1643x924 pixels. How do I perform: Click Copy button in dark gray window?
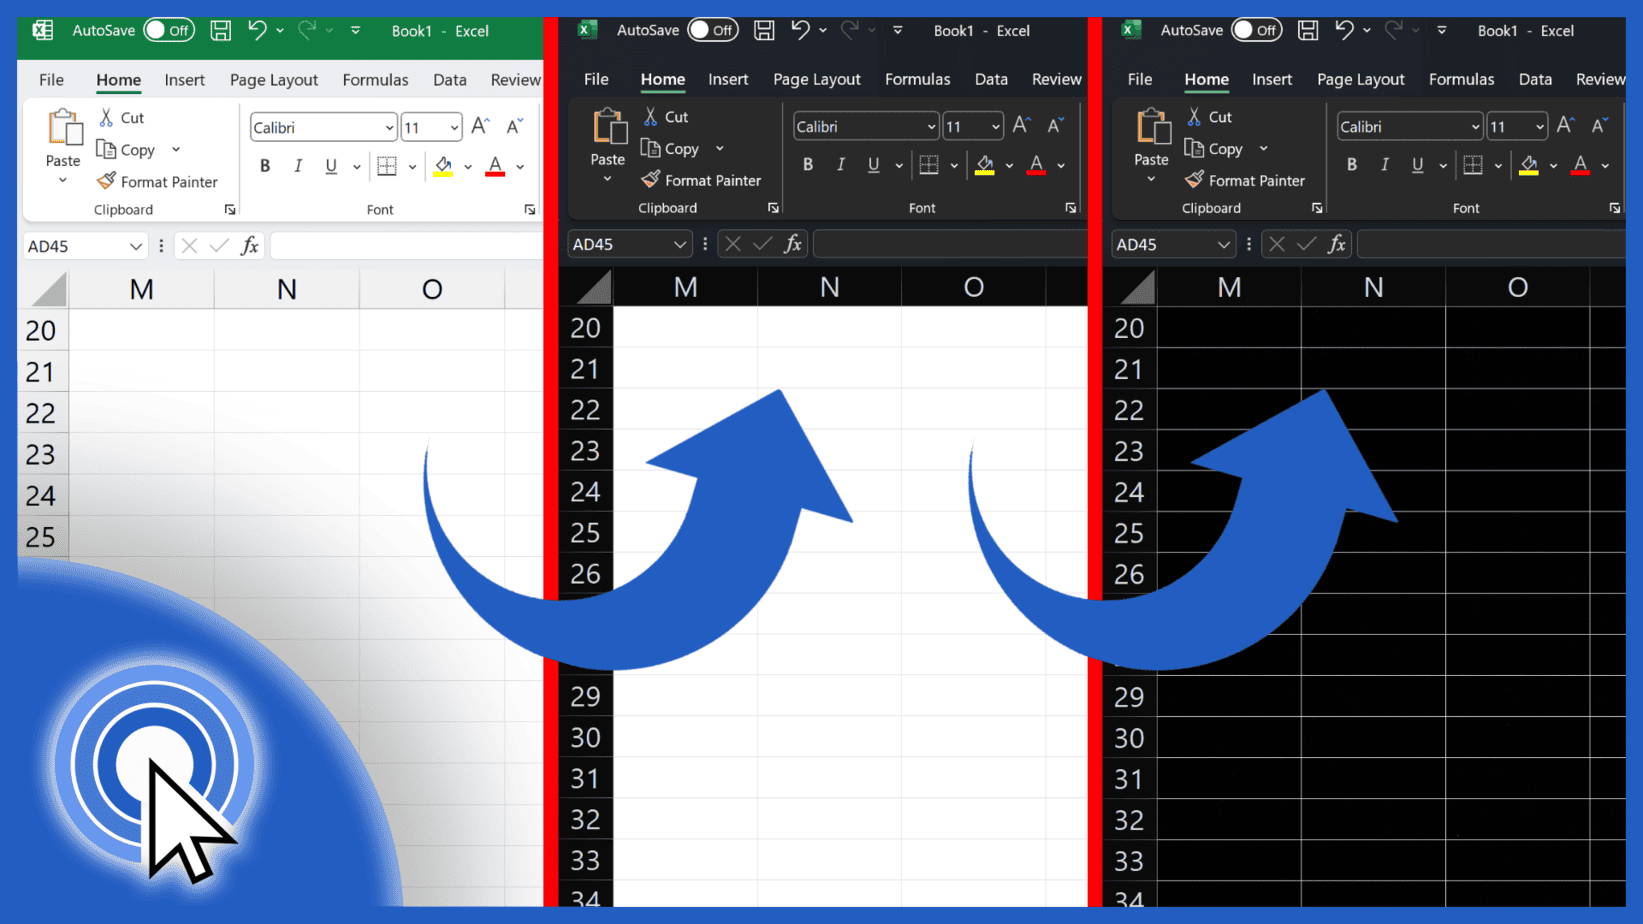click(670, 149)
